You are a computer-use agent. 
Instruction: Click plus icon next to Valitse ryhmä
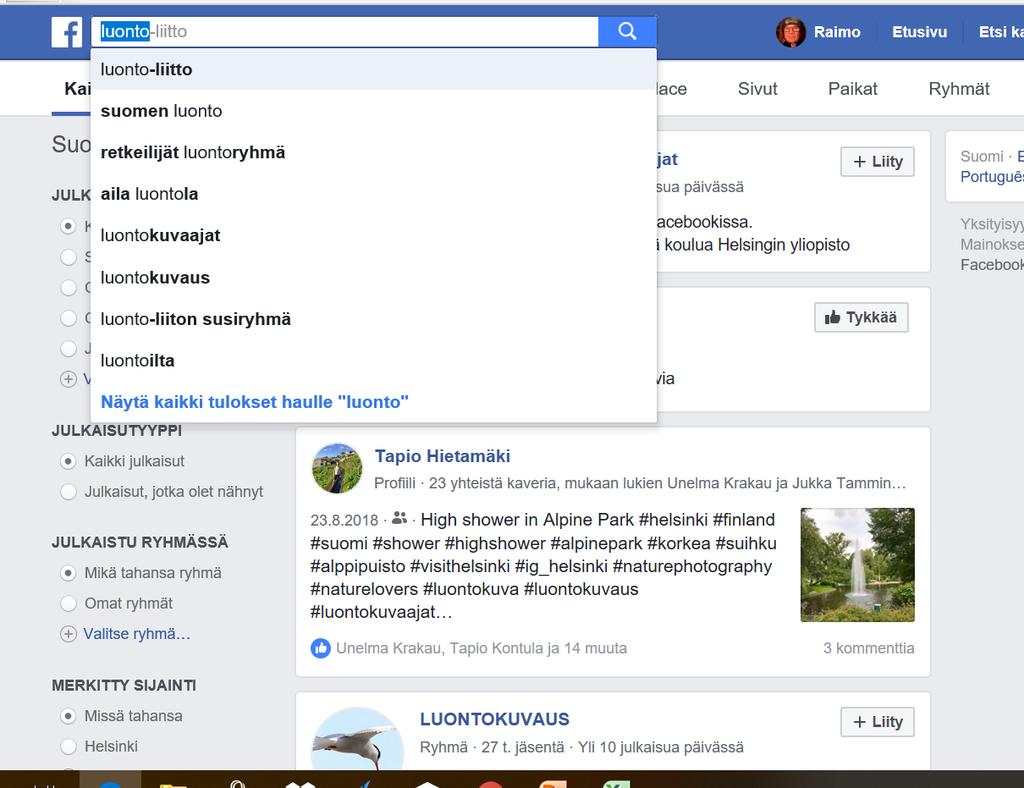point(69,634)
